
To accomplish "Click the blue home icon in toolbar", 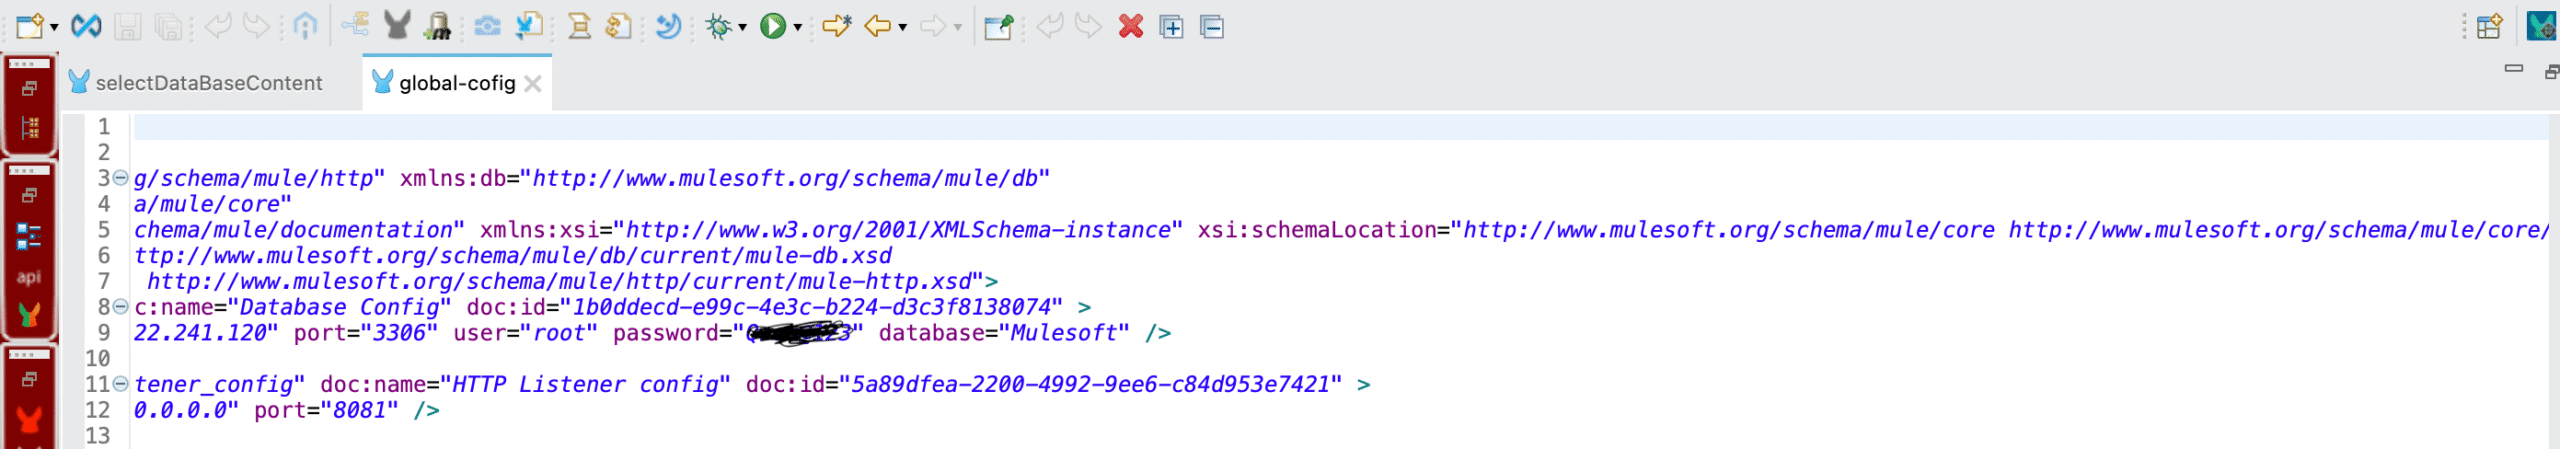I will (305, 25).
